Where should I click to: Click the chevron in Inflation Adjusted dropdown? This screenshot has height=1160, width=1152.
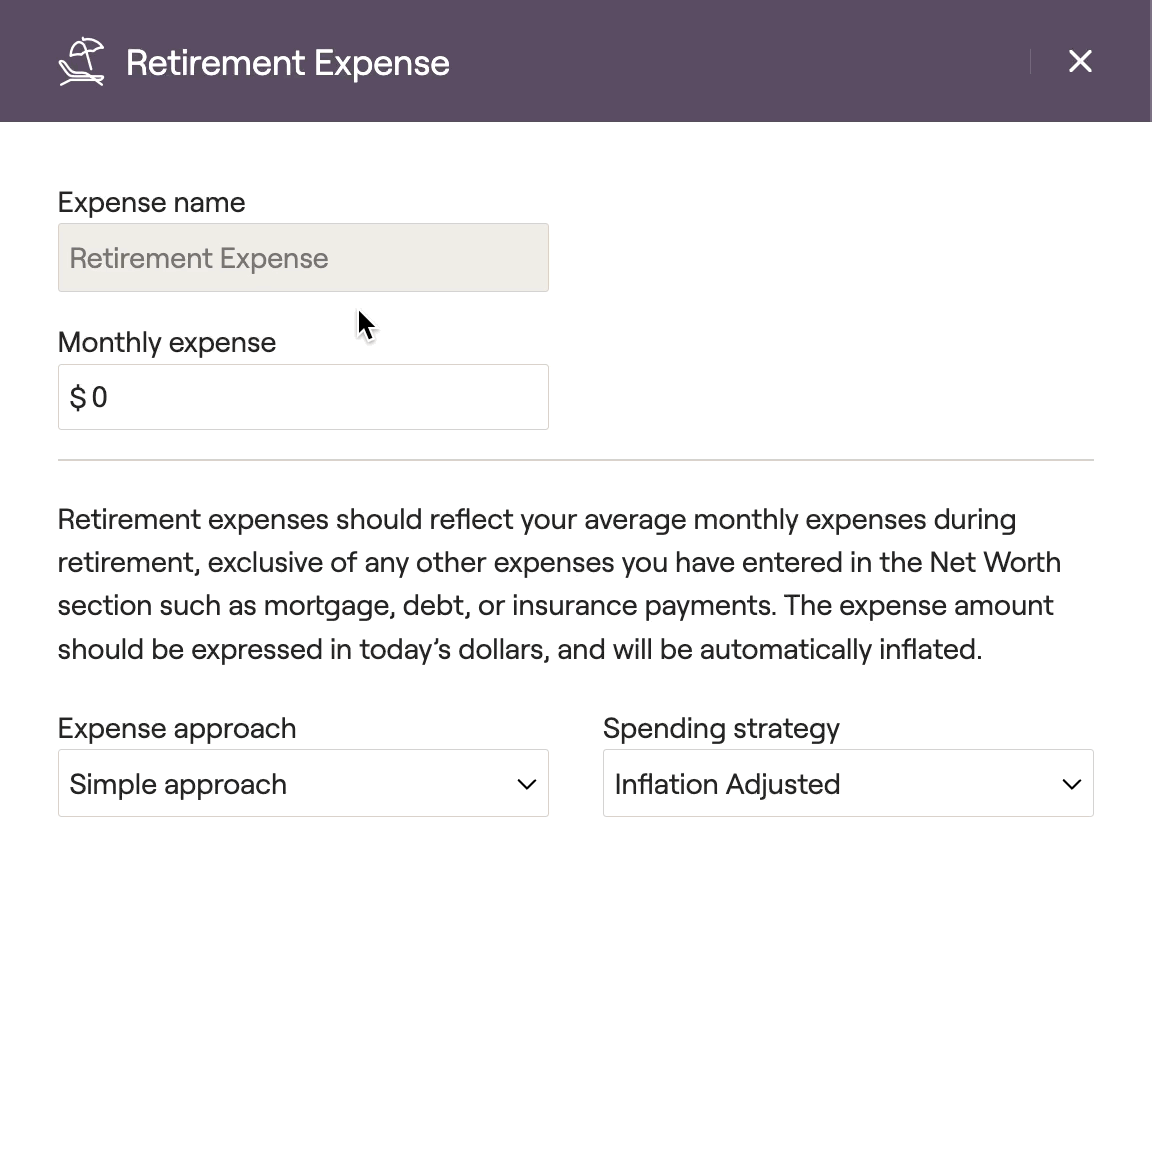[1071, 784]
